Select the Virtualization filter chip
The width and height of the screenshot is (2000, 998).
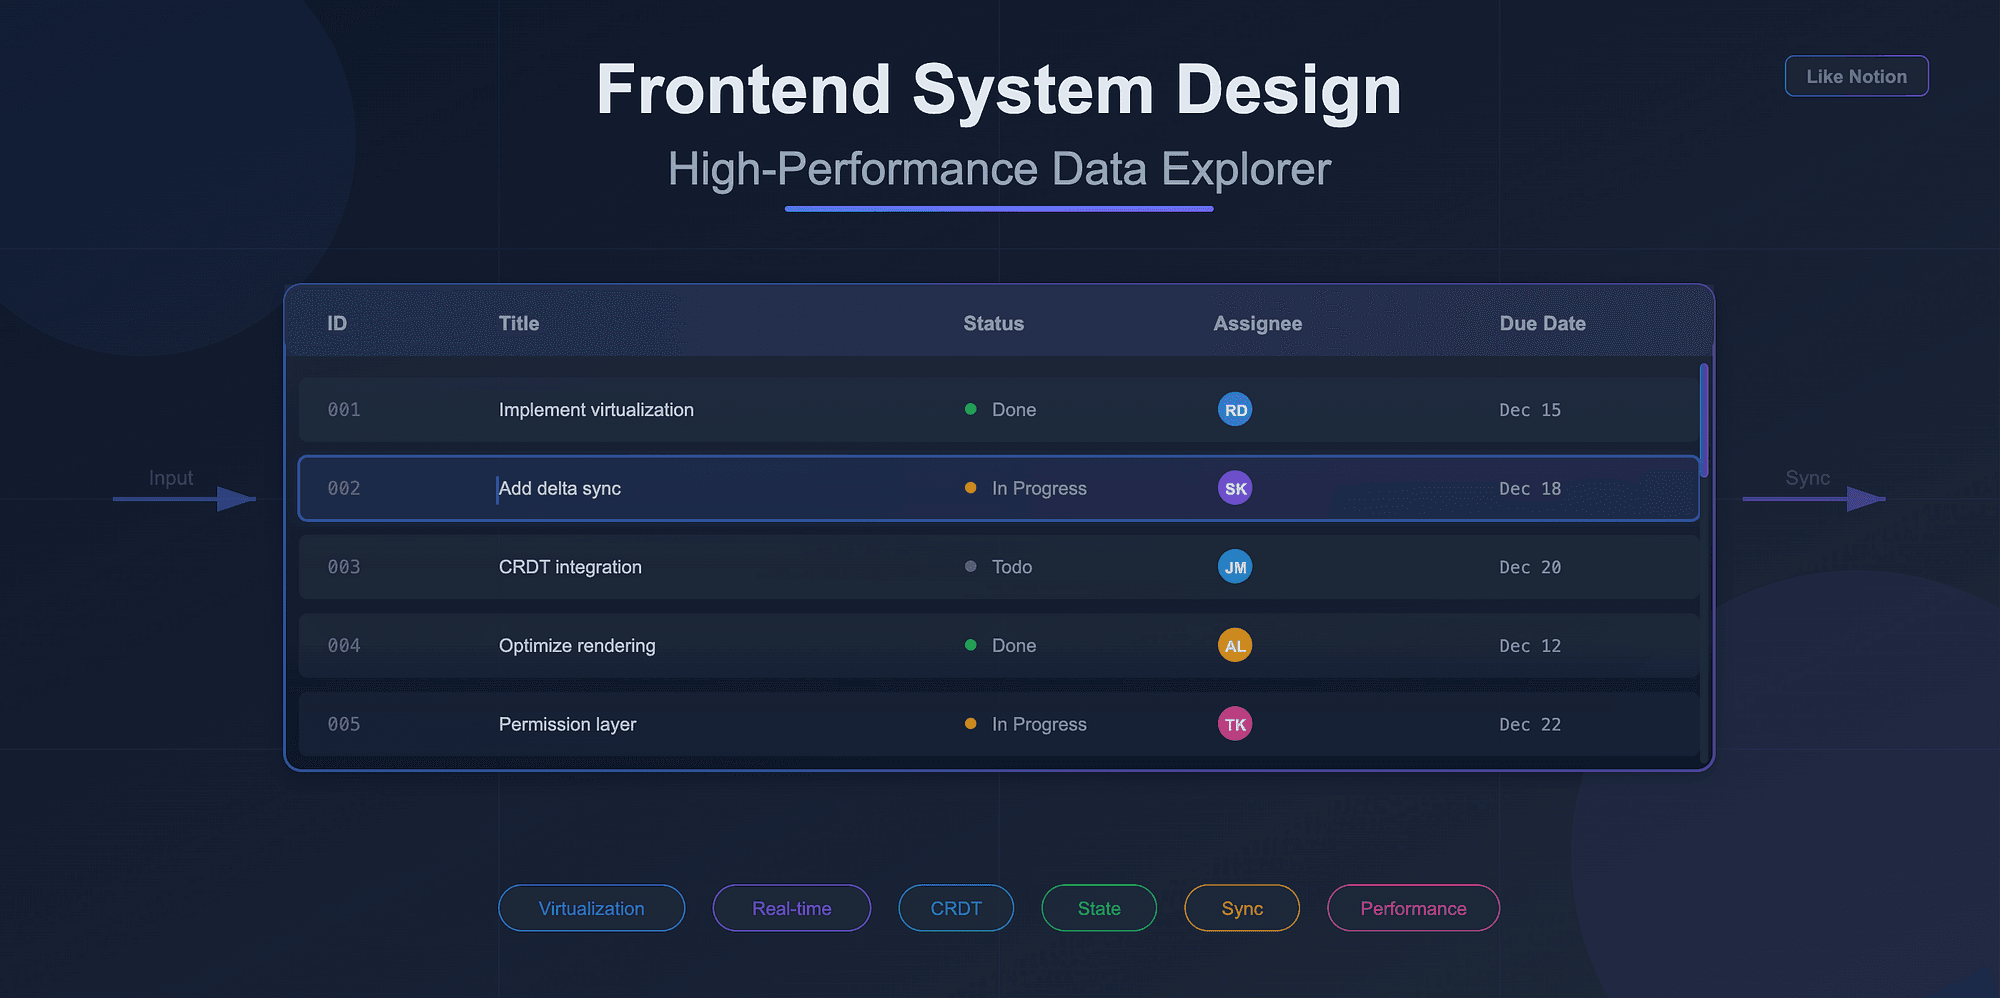(591, 908)
